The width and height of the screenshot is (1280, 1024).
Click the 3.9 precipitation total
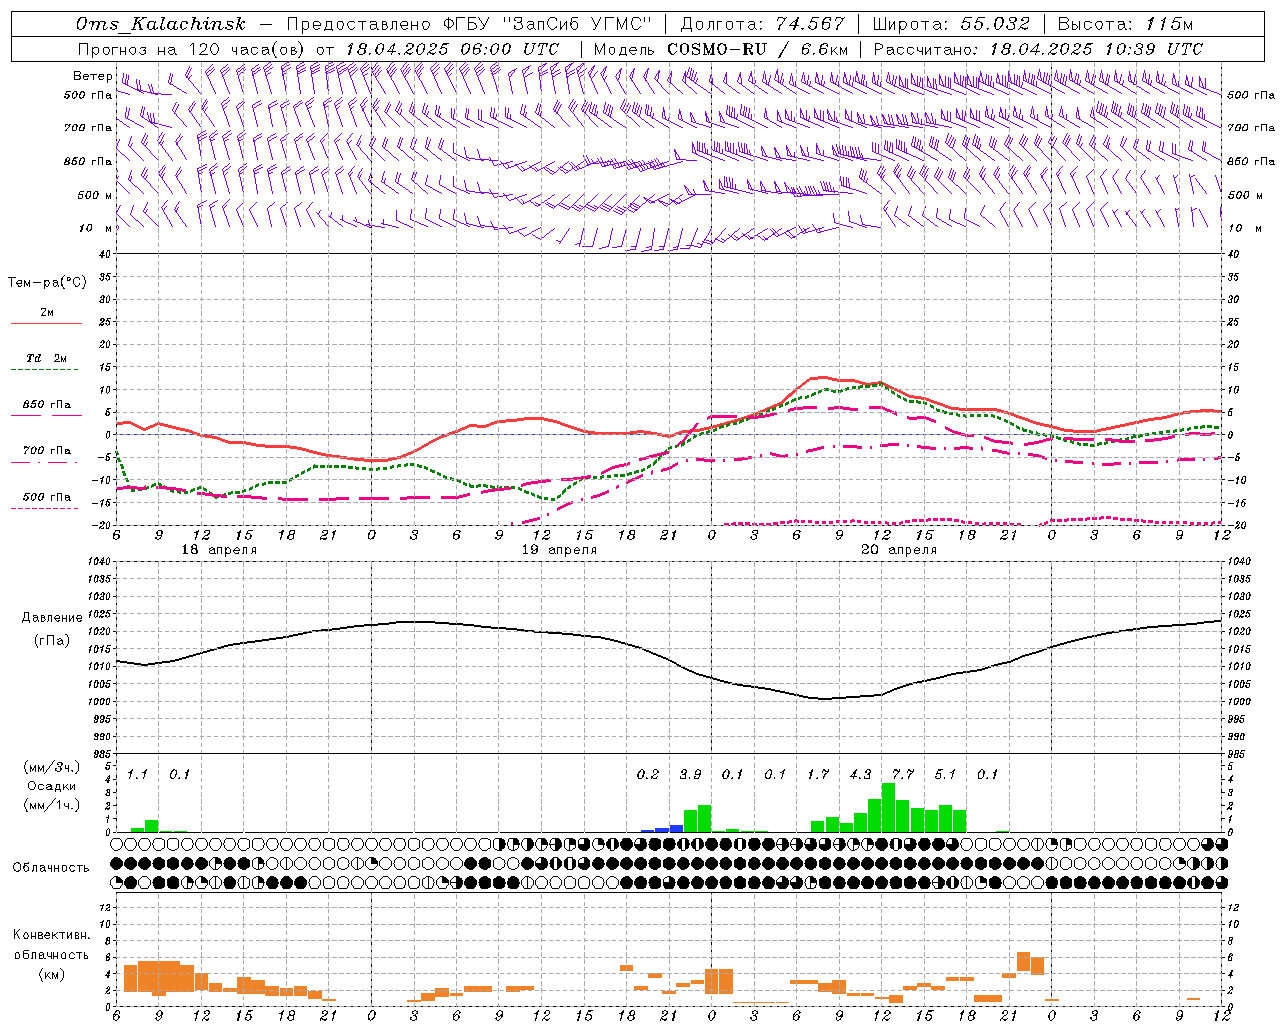click(x=690, y=774)
